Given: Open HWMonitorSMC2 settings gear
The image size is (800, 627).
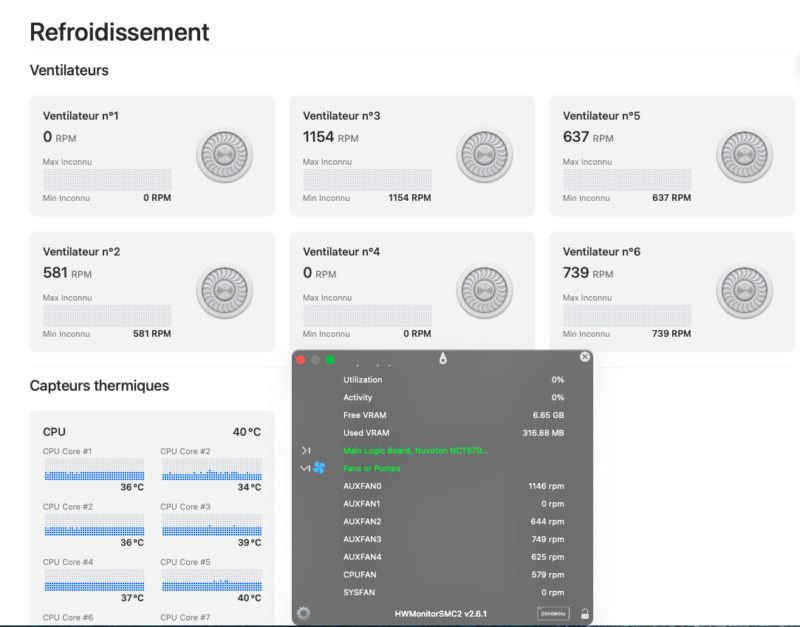Looking at the screenshot, I should click(x=304, y=613).
